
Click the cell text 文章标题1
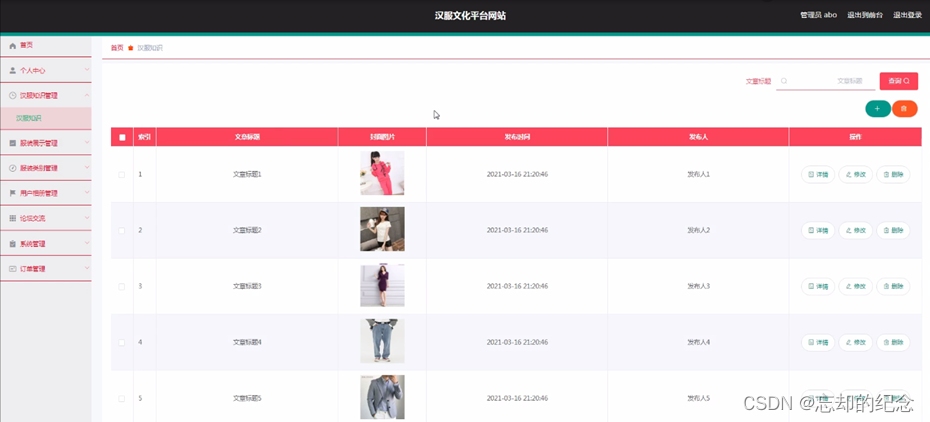point(247,174)
